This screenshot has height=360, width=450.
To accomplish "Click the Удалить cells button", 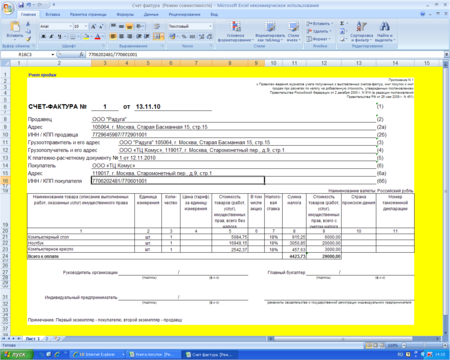I will tap(319, 31).
